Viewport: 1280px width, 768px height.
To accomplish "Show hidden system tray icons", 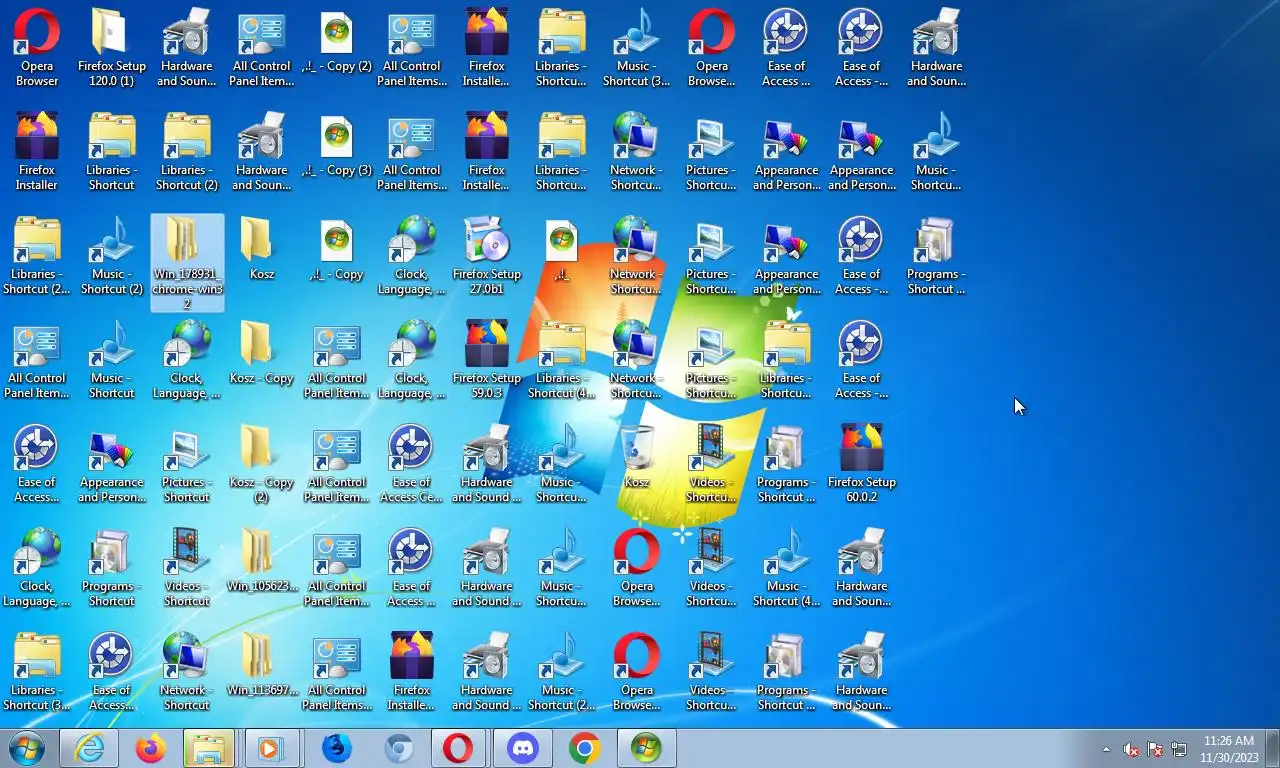I will pos(1106,749).
